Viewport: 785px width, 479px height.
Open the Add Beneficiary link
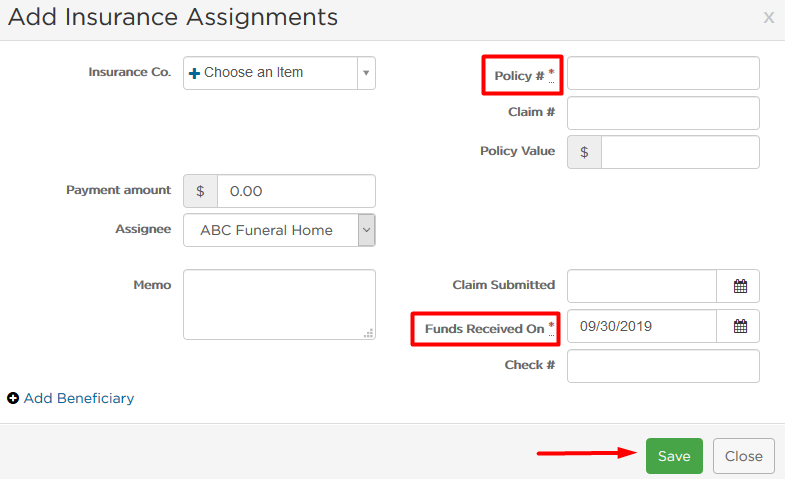click(79, 398)
